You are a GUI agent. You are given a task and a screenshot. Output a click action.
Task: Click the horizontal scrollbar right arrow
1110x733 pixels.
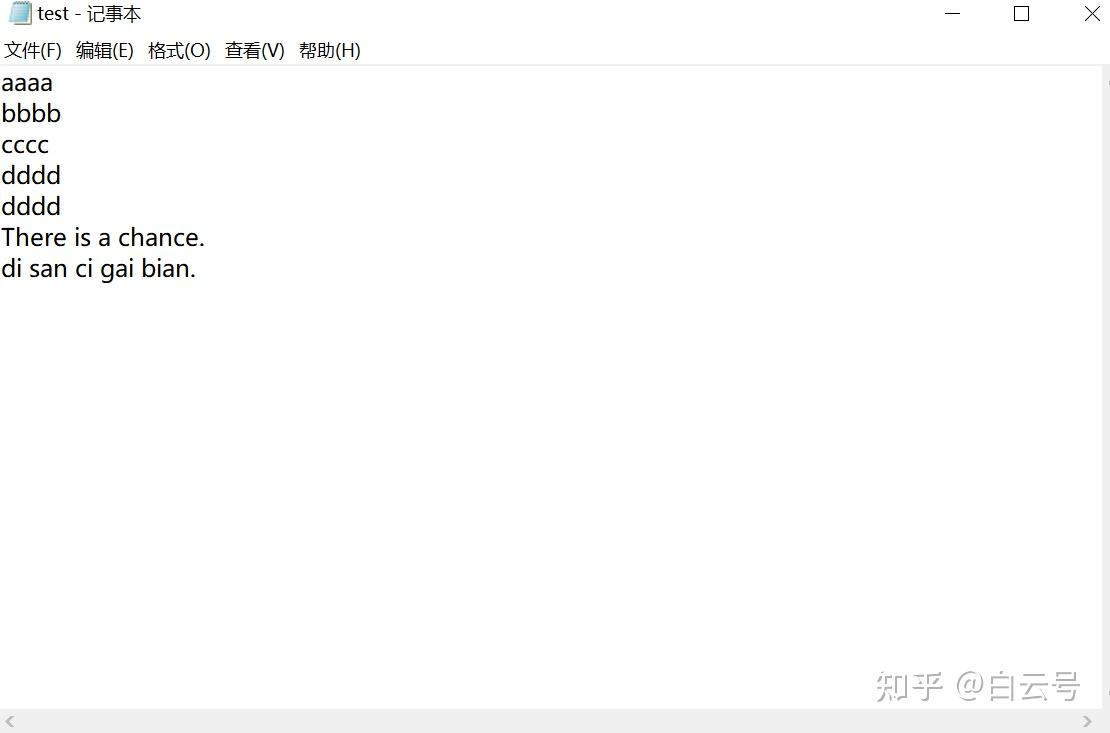tap(1087, 722)
